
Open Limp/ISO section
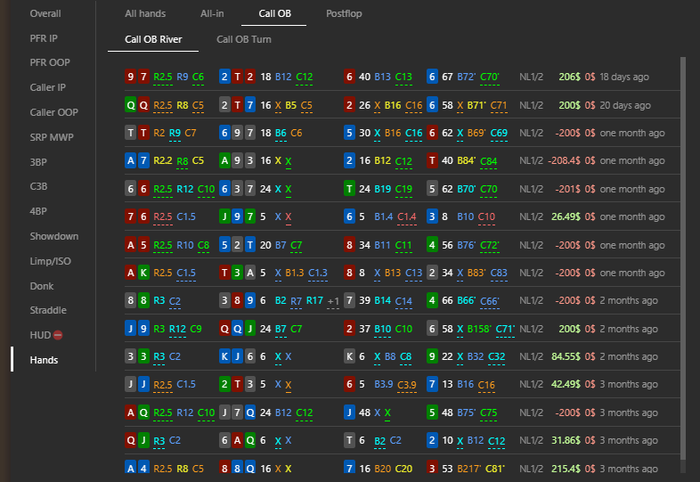tap(50, 261)
